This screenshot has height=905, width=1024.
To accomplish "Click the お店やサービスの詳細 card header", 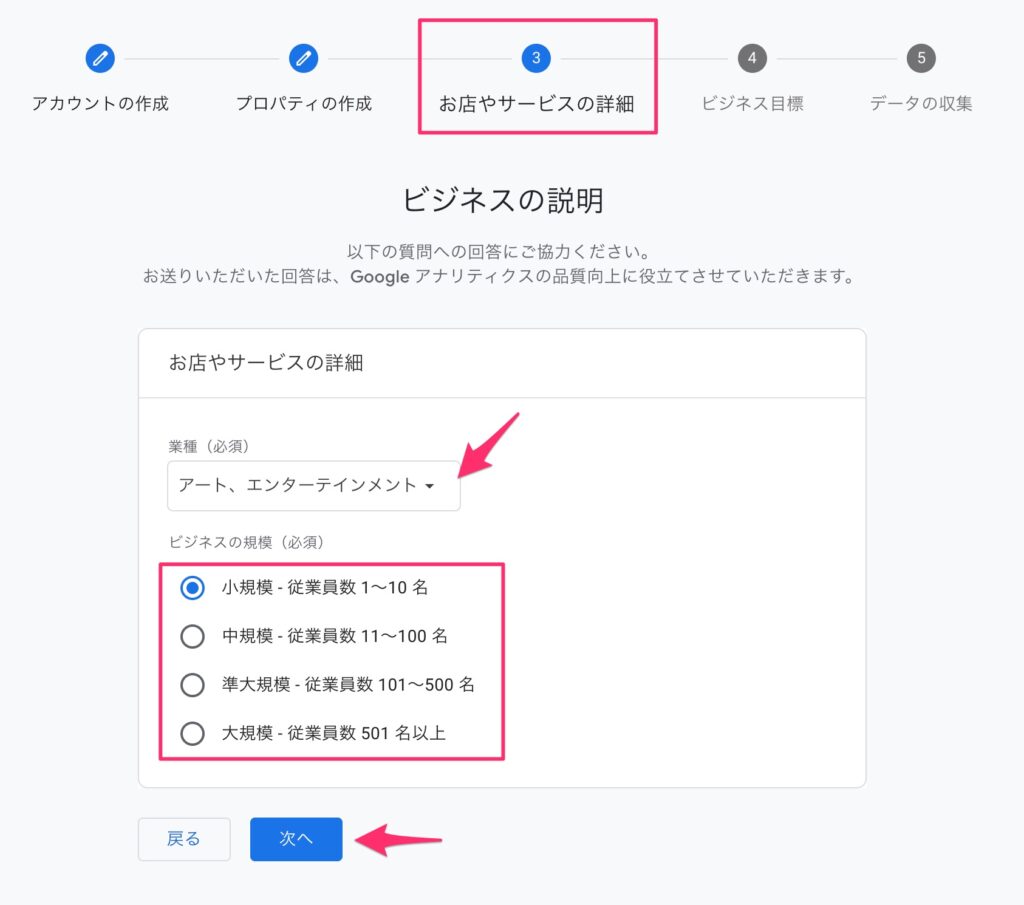I will [266, 363].
